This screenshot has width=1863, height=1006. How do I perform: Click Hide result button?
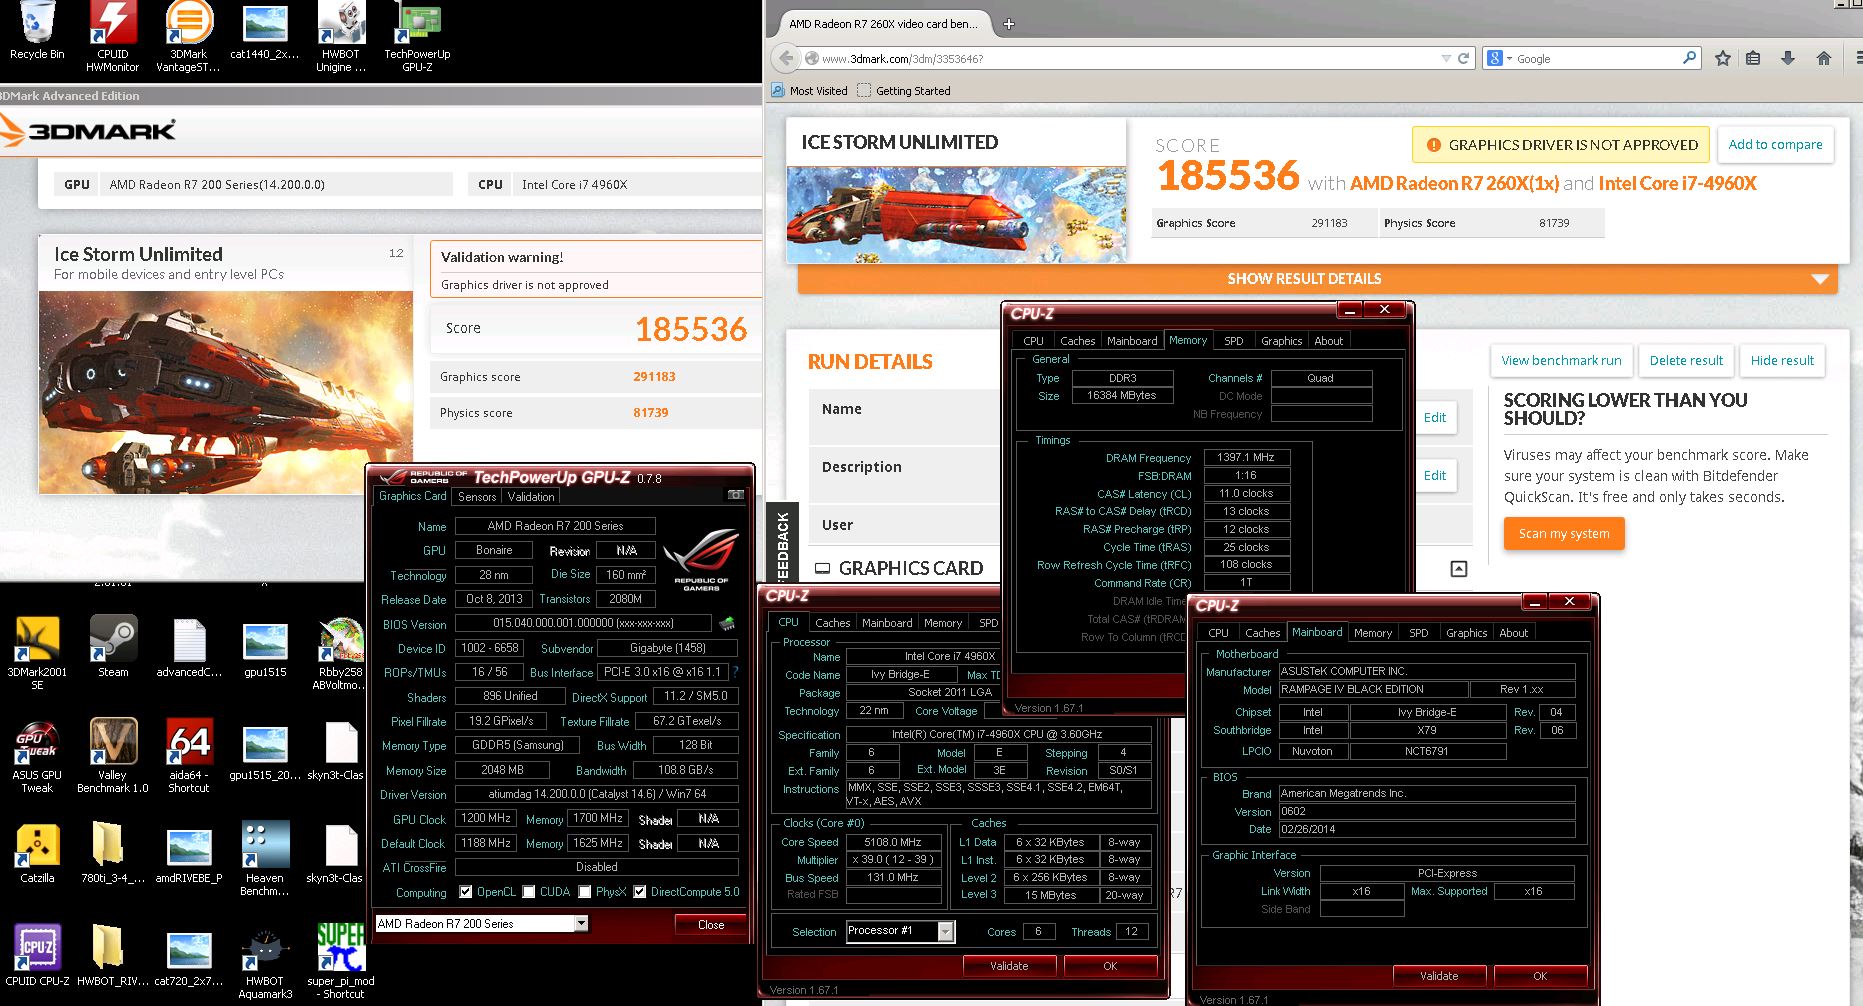pos(1782,360)
